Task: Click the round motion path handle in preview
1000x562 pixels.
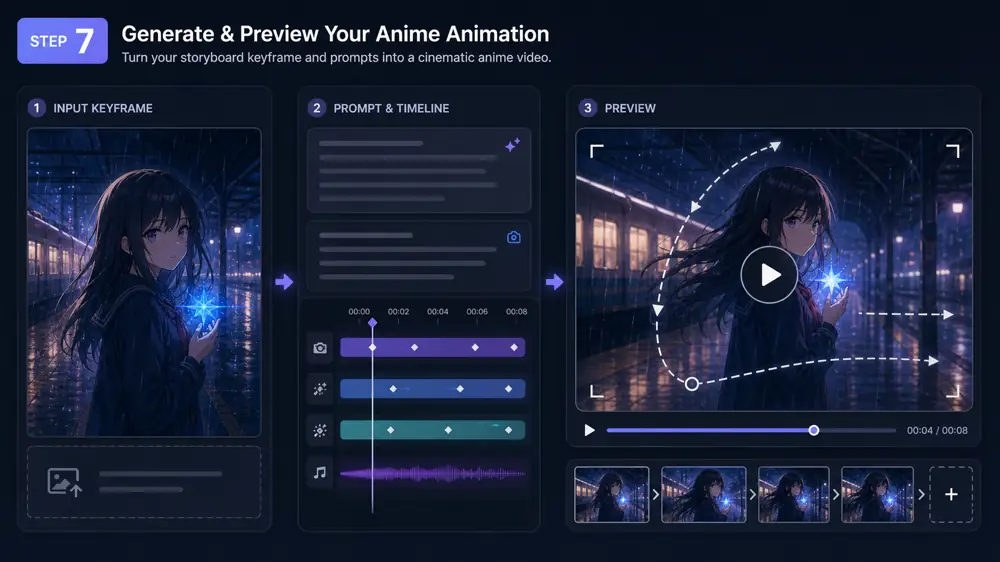Action: tap(691, 384)
